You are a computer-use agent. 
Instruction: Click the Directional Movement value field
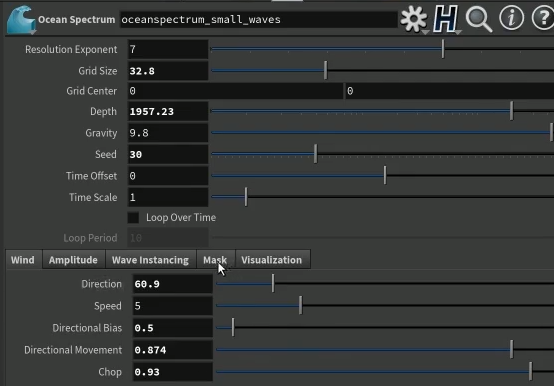[x=173, y=350]
